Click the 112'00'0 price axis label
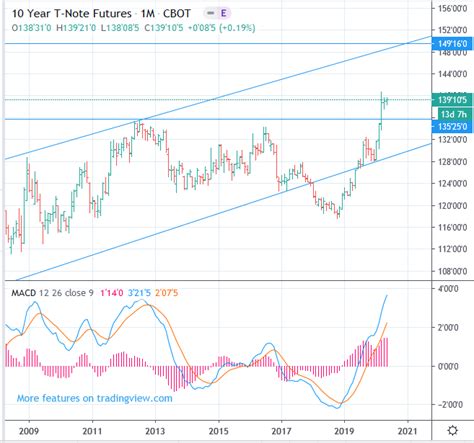This screenshot has height=443, width=474. point(452,249)
